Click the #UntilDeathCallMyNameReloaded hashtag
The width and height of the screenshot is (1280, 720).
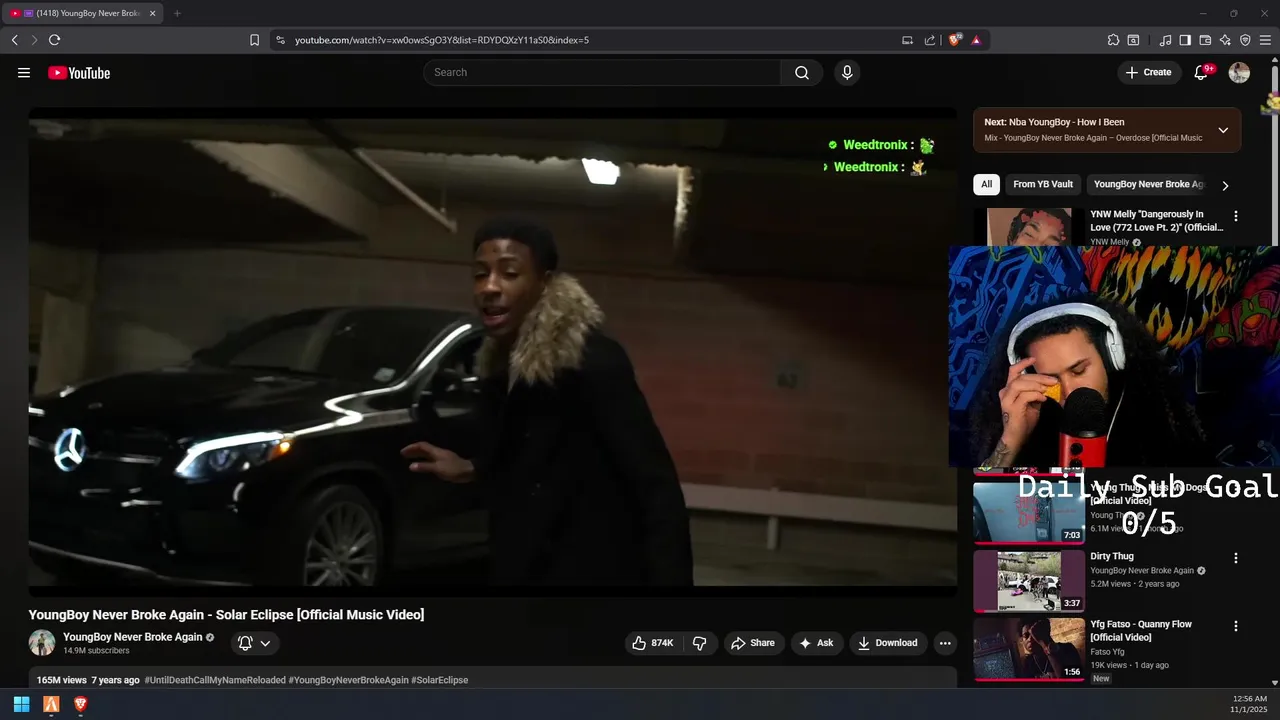click(x=215, y=680)
